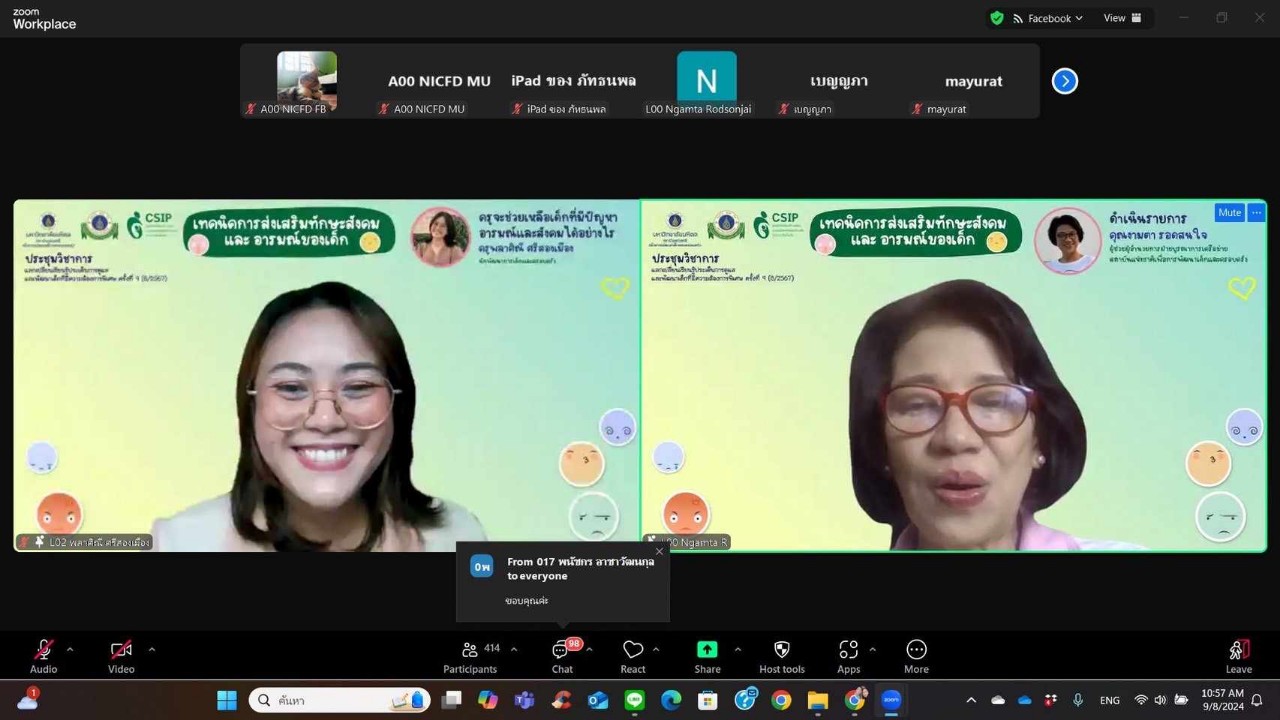1280x720 pixels.
Task: Open File Explorer from taskbar
Action: click(818, 700)
